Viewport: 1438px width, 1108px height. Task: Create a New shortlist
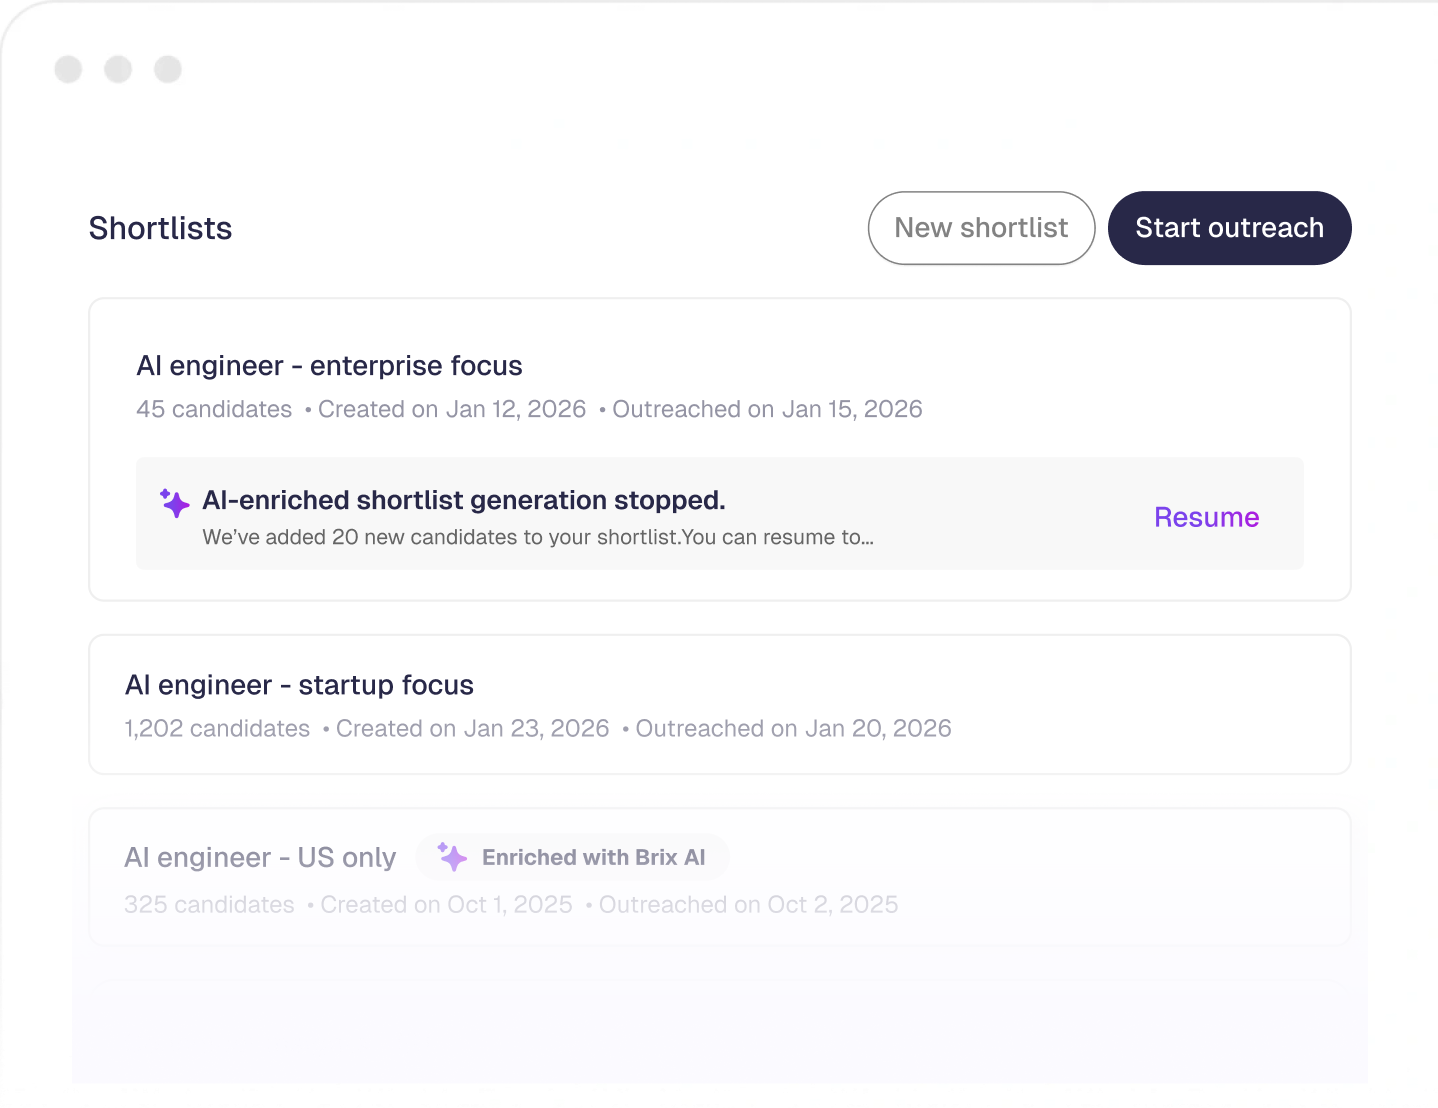click(x=980, y=228)
